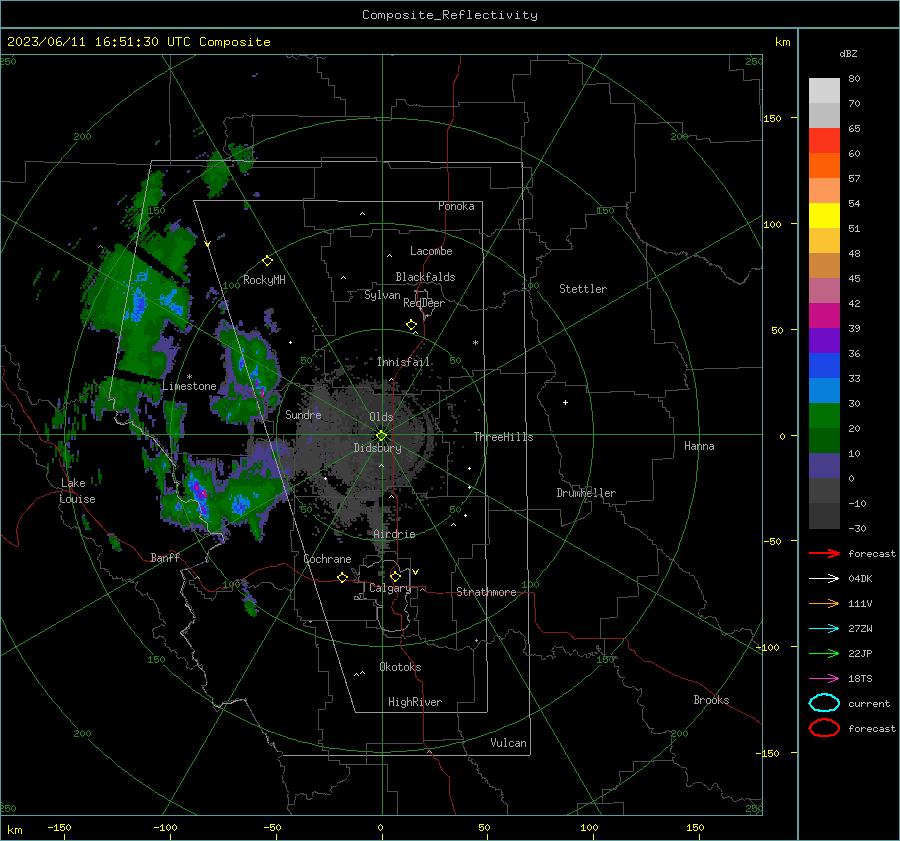This screenshot has height=841, width=900.
Task: Click the radar site diamond above Didsbury
Action: tap(381, 435)
